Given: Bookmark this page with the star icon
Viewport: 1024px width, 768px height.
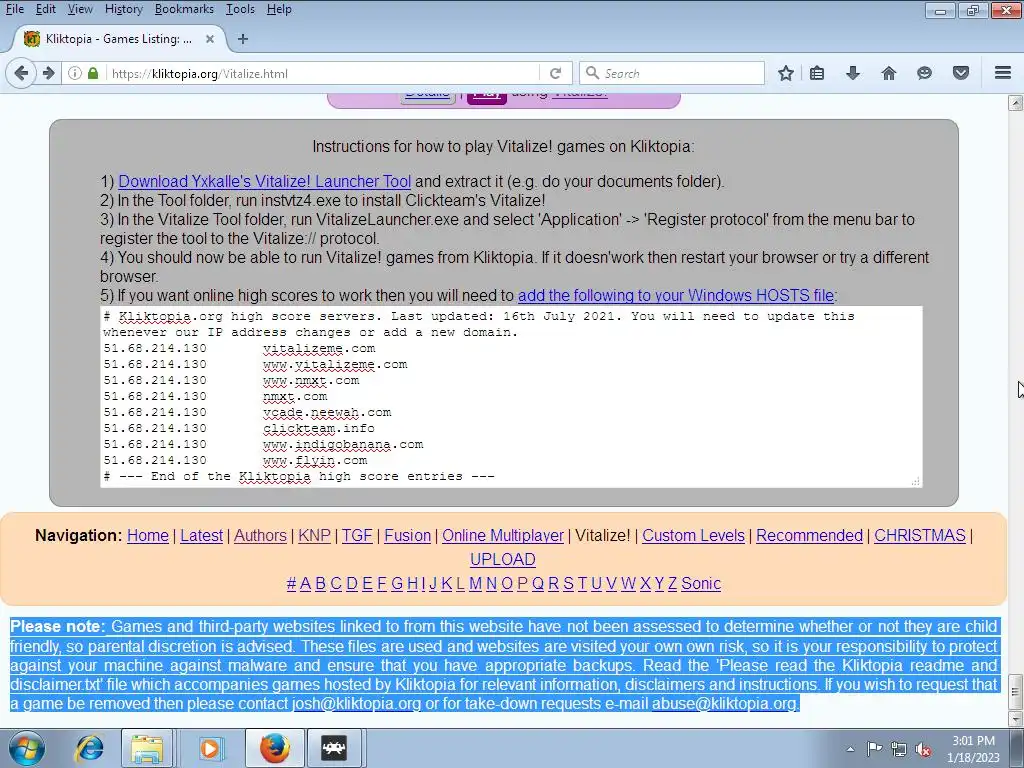Looking at the screenshot, I should 786,73.
